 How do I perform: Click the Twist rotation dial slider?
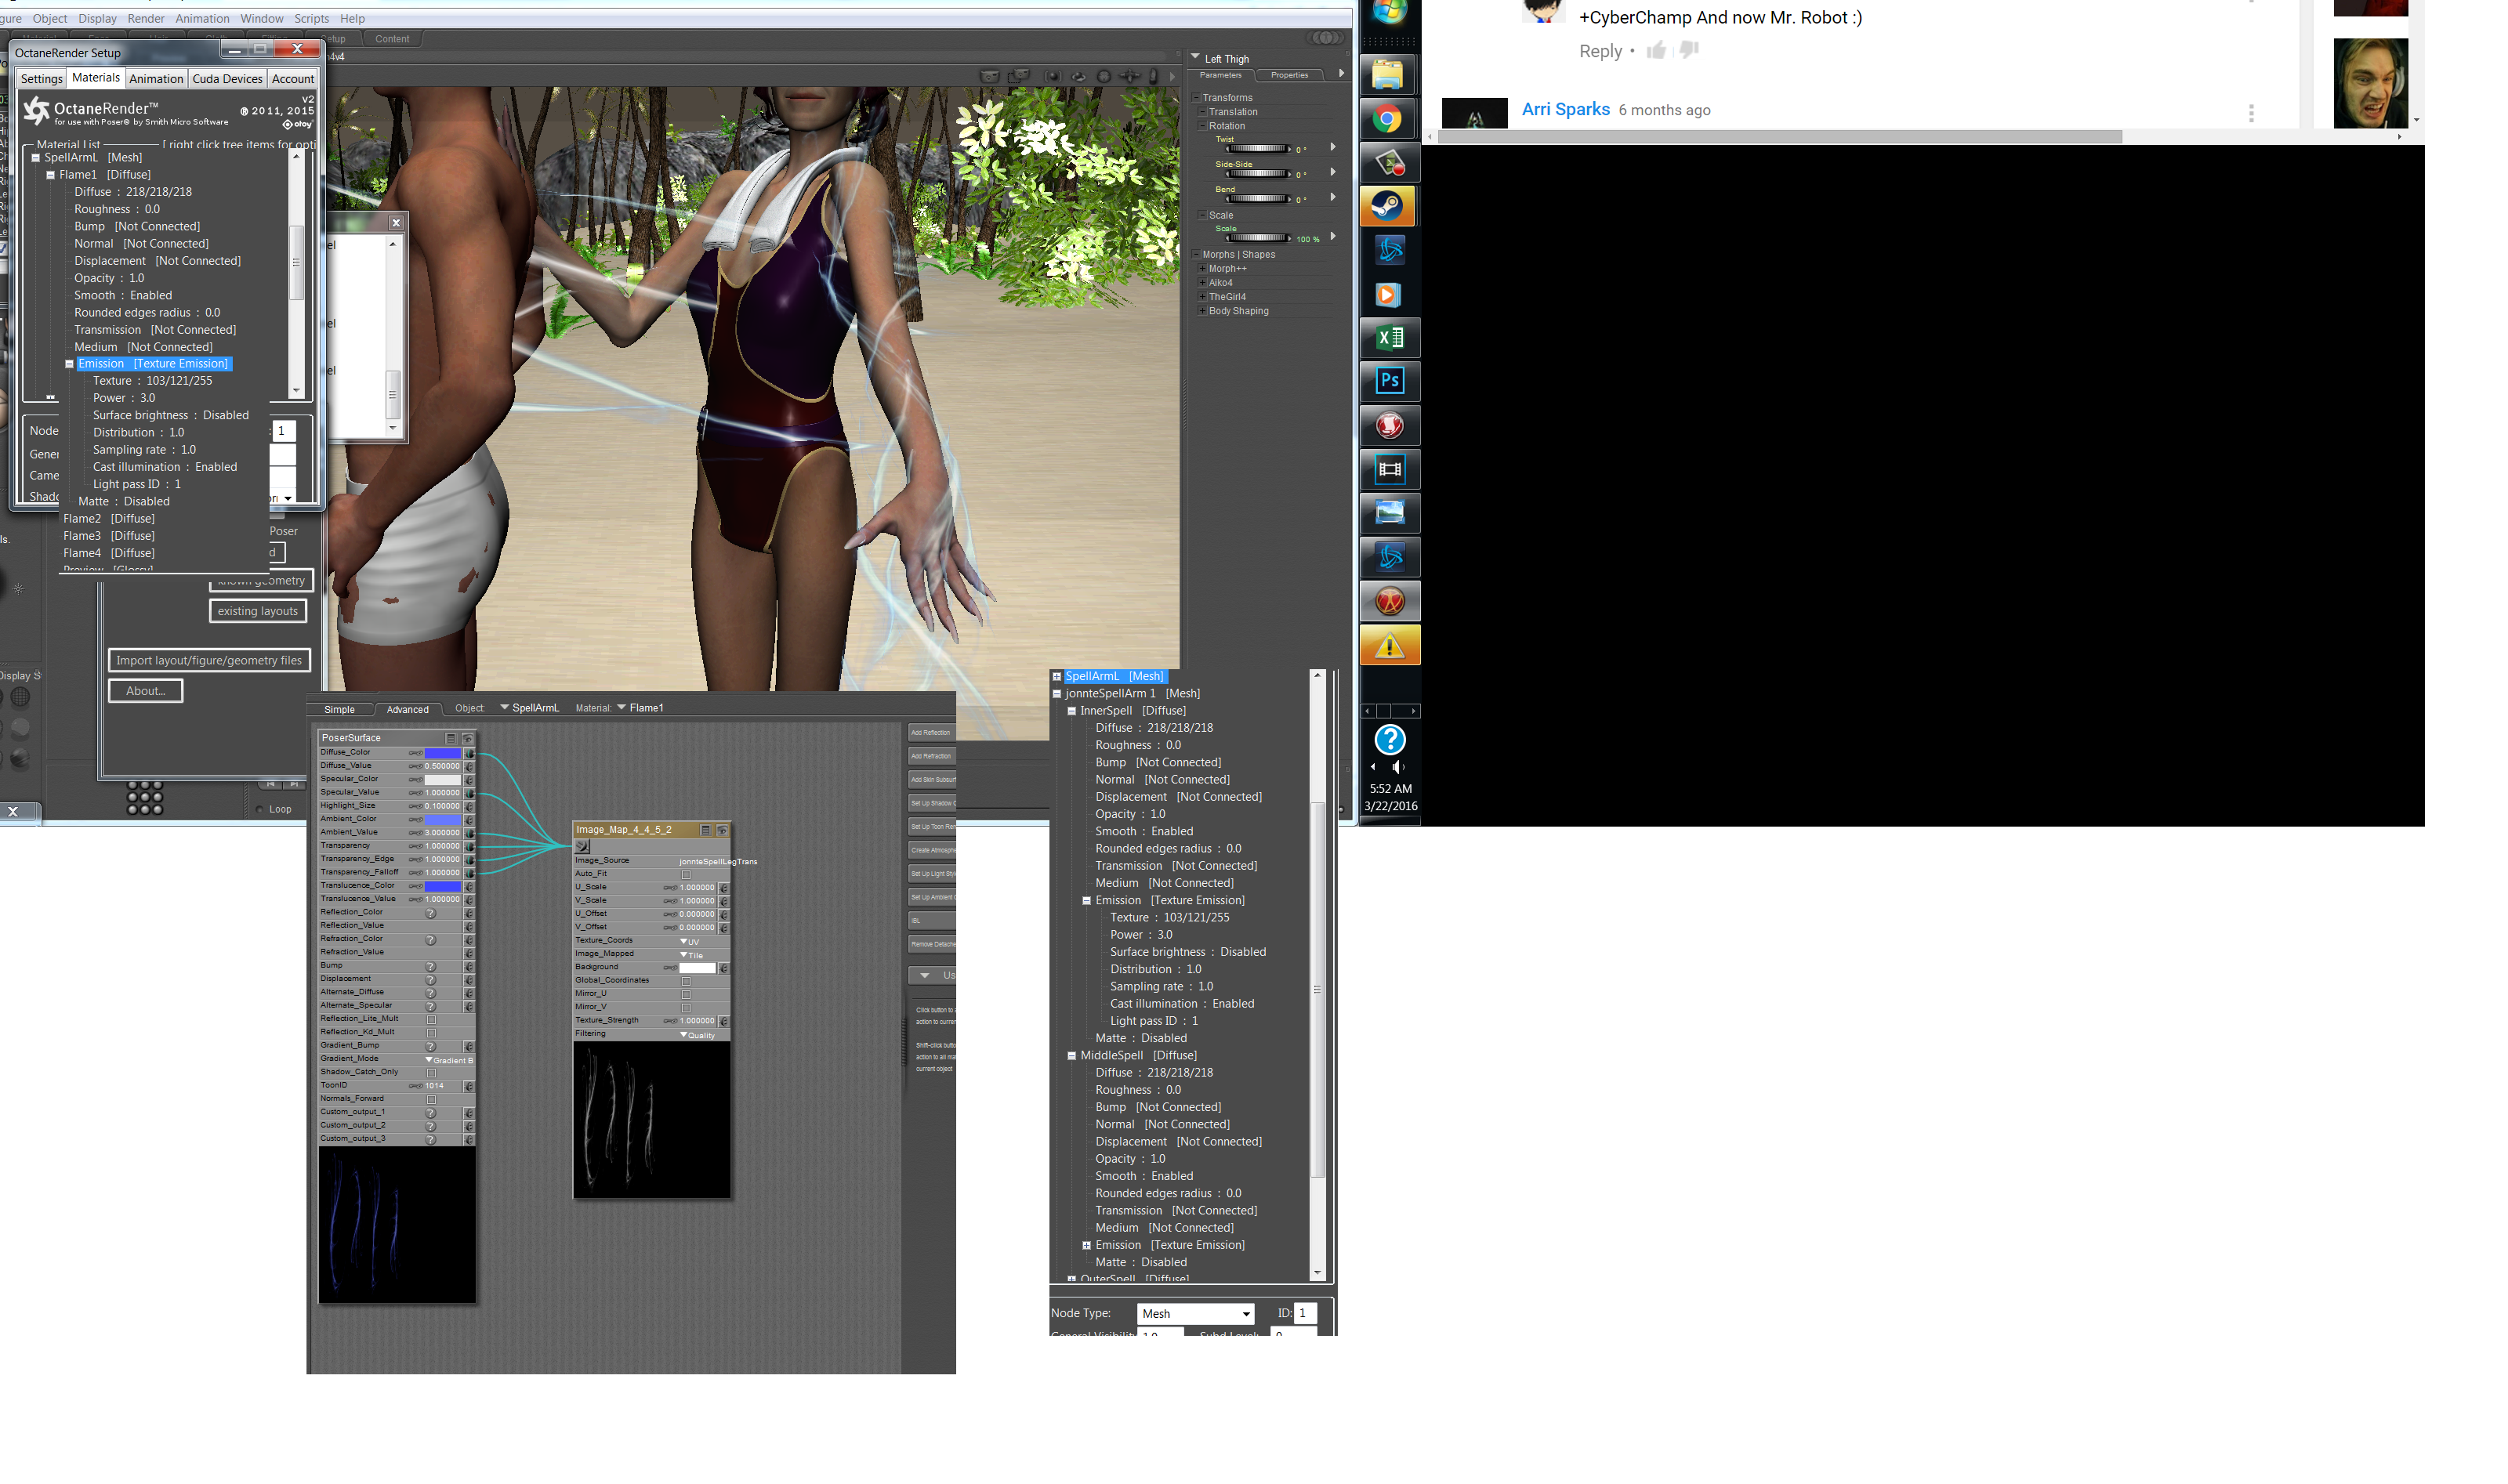click(1258, 148)
